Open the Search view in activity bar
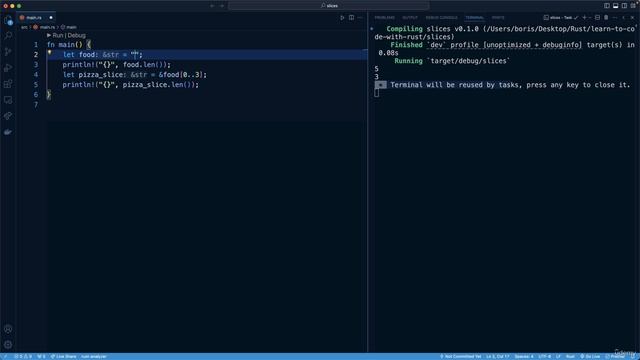This screenshot has width=640, height=360. click(8, 36)
